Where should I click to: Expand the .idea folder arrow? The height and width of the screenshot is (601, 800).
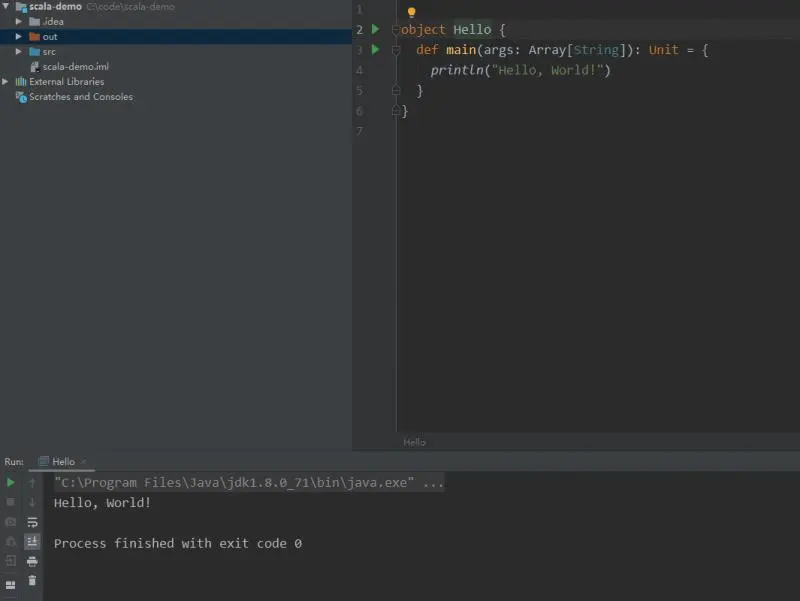[x=18, y=21]
